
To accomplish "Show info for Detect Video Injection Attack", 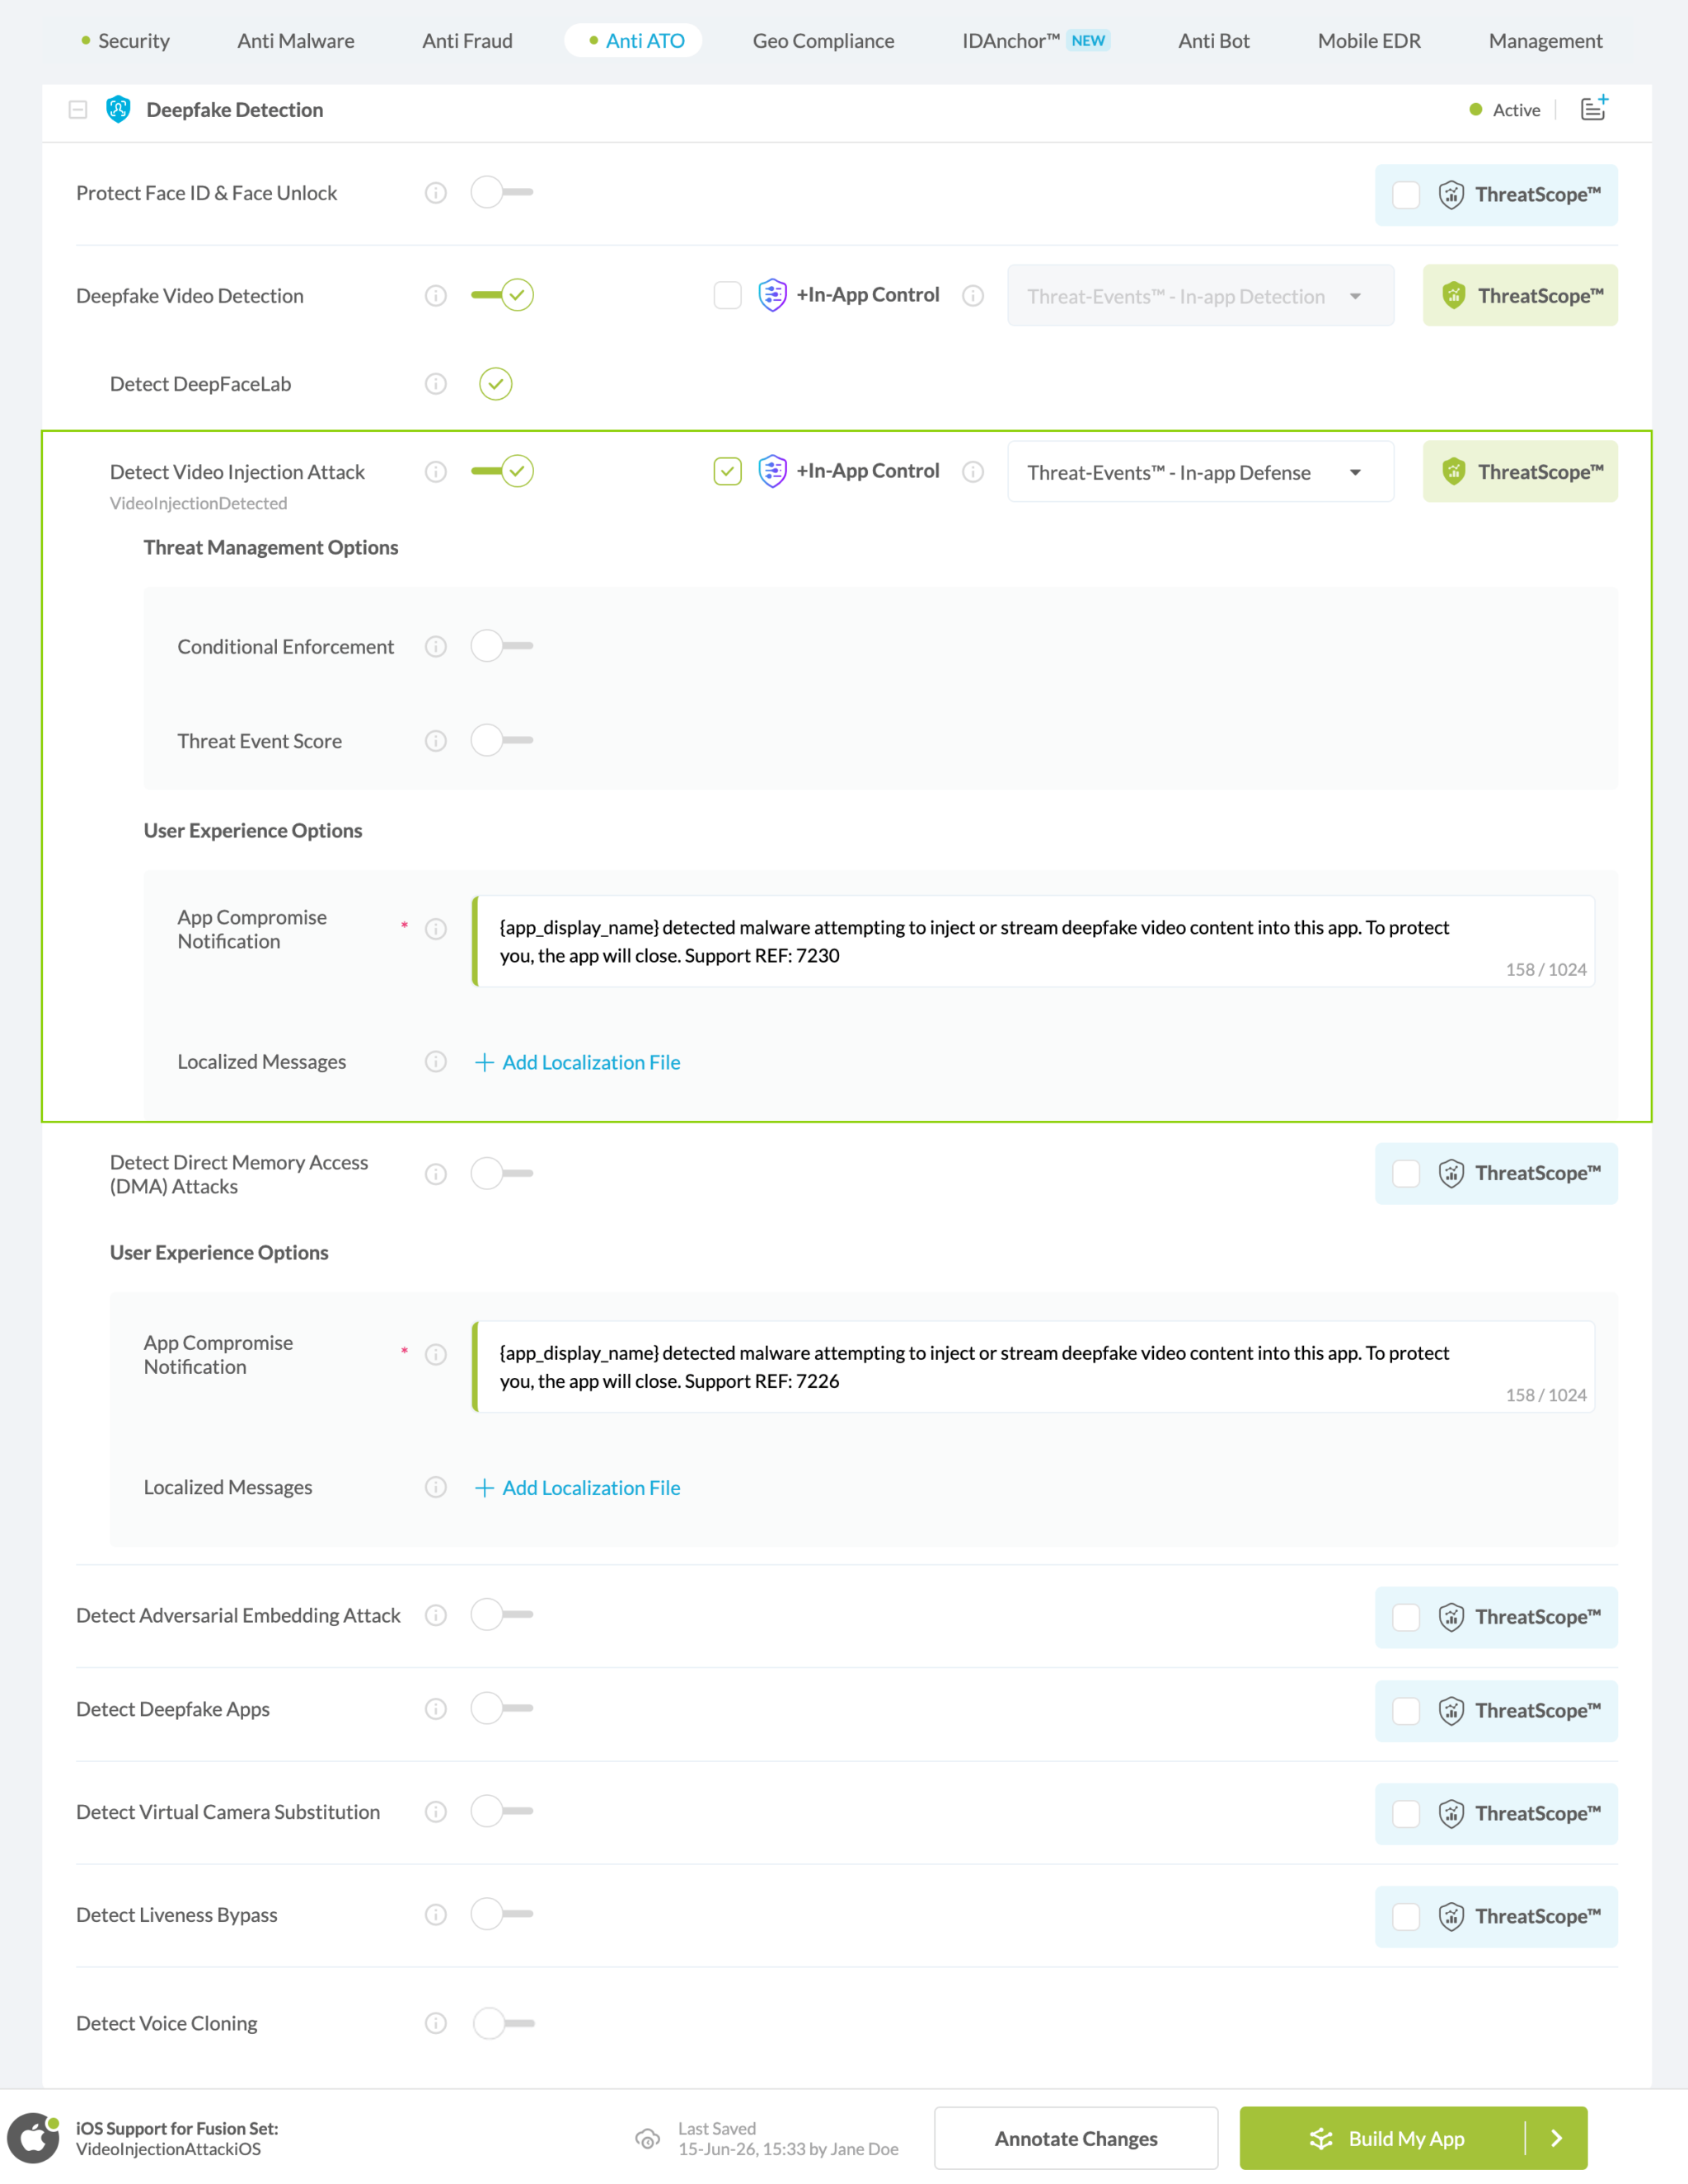I will coord(436,472).
